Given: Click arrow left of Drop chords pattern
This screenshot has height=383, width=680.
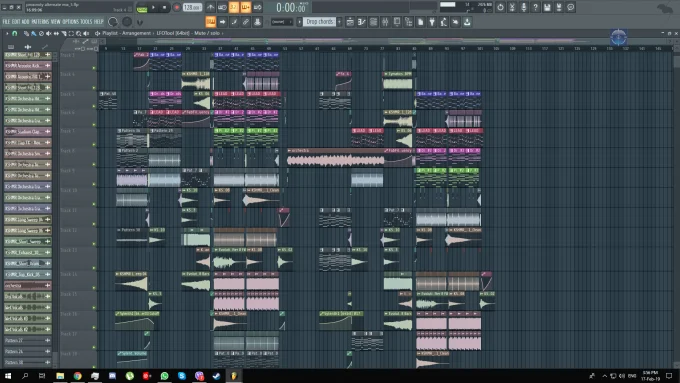Looking at the screenshot, I should pyautogui.click(x=299, y=22).
